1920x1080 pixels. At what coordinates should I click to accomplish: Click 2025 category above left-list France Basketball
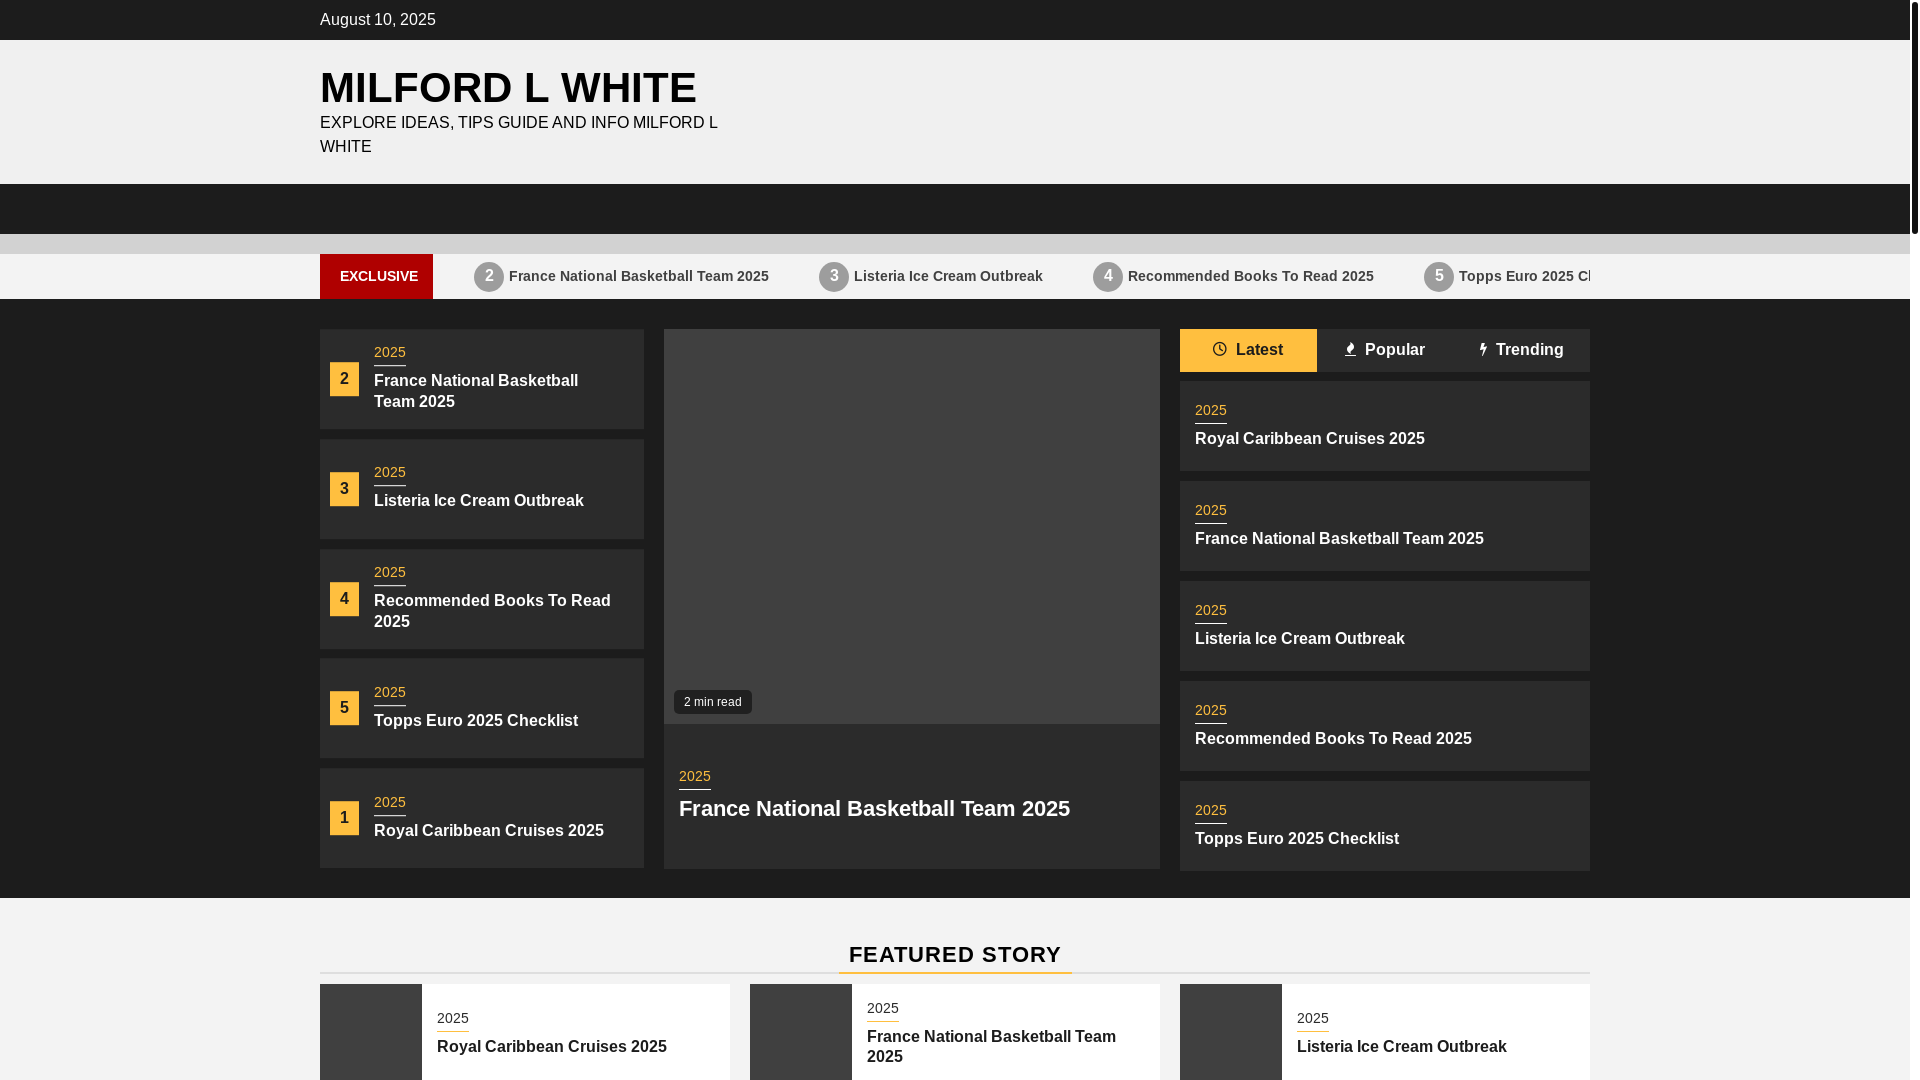click(390, 353)
